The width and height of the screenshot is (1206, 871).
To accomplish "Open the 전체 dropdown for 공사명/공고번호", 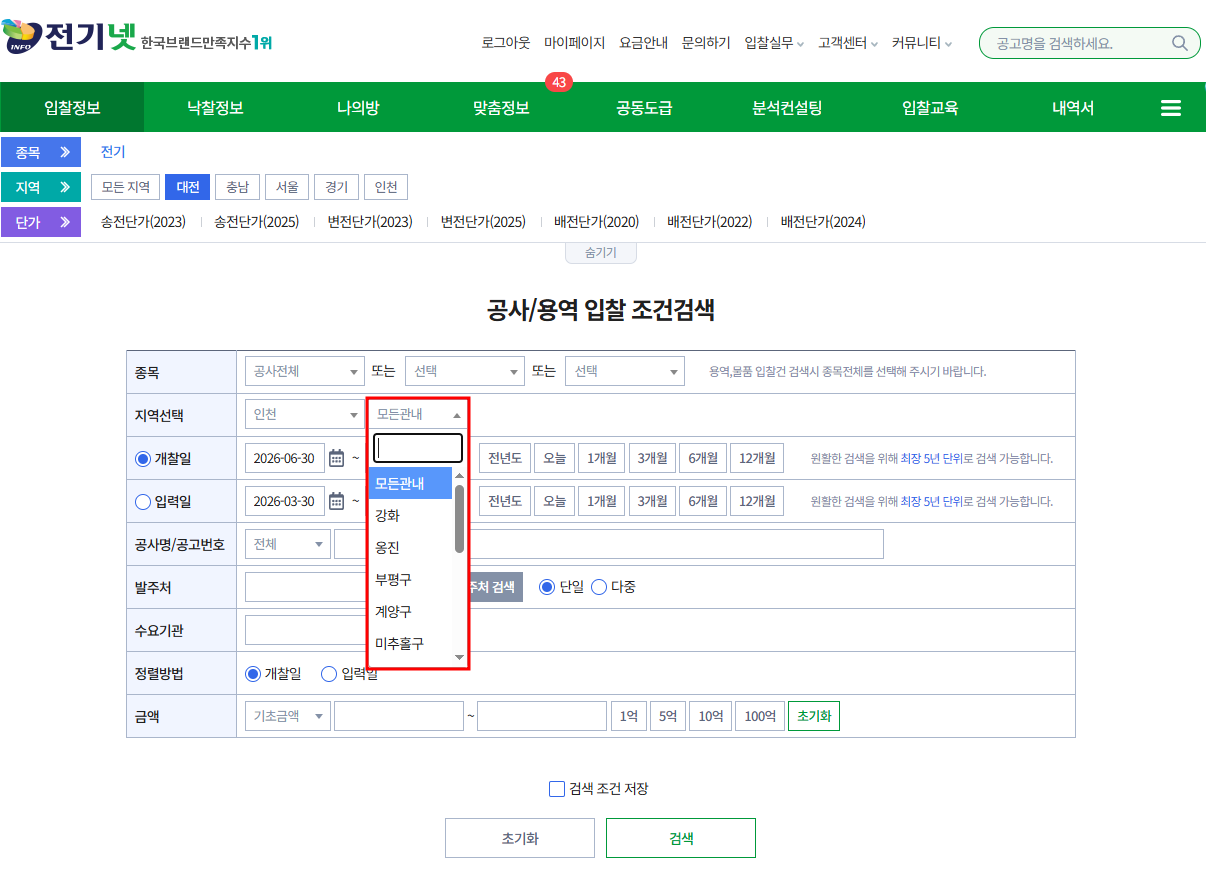I will (x=288, y=544).
